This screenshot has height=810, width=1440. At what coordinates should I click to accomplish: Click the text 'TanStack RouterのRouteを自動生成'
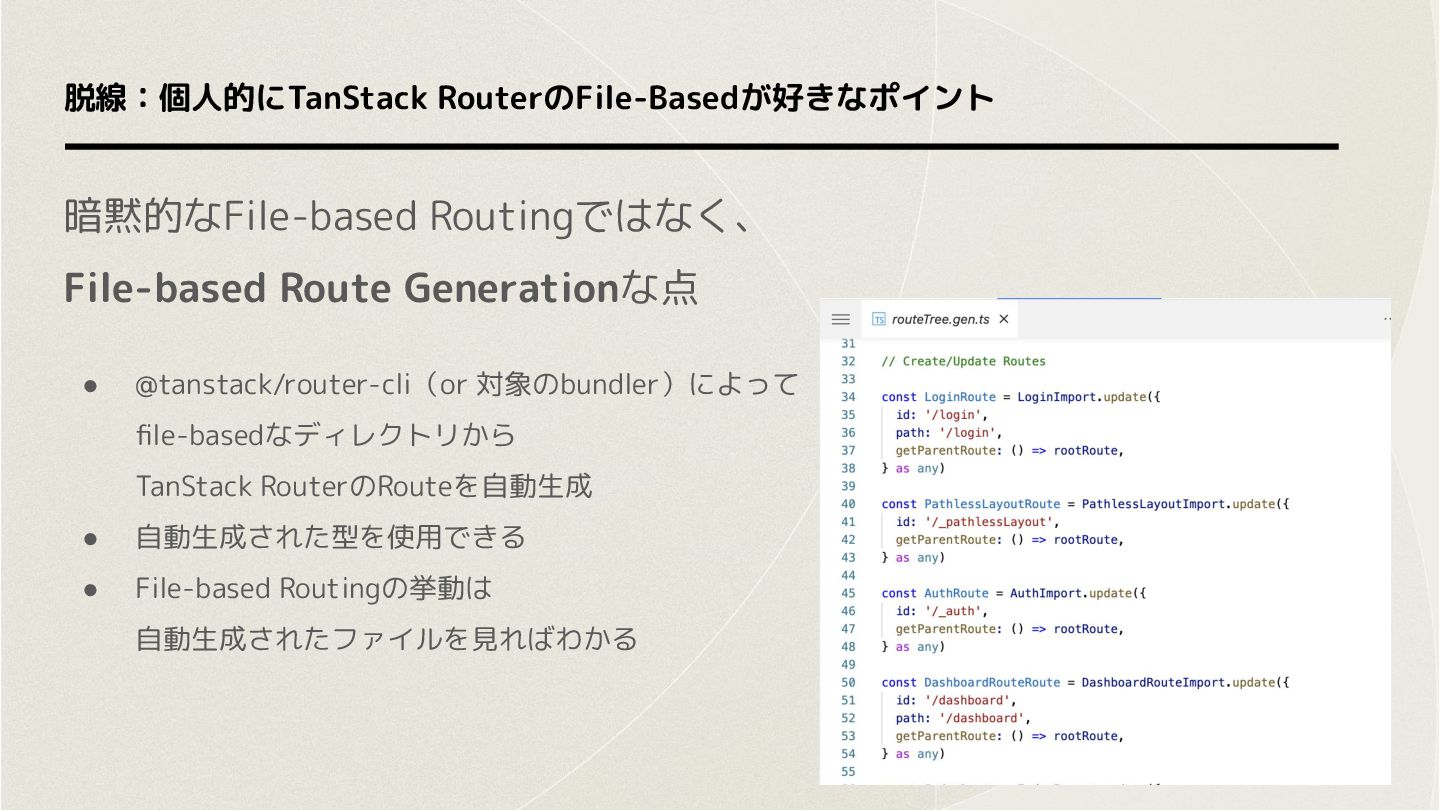pyautogui.click(x=364, y=486)
